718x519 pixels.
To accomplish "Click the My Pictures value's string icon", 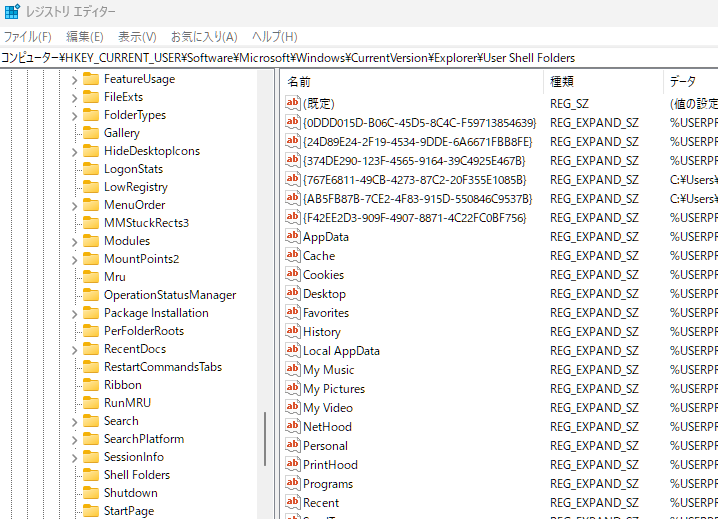I will click(293, 389).
